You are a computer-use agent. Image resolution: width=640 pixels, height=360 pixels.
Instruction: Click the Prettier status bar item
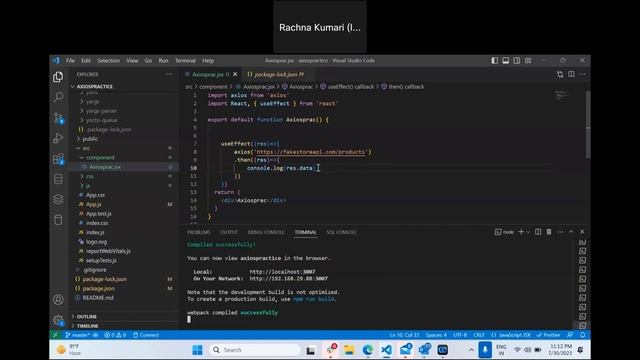tap(548, 335)
